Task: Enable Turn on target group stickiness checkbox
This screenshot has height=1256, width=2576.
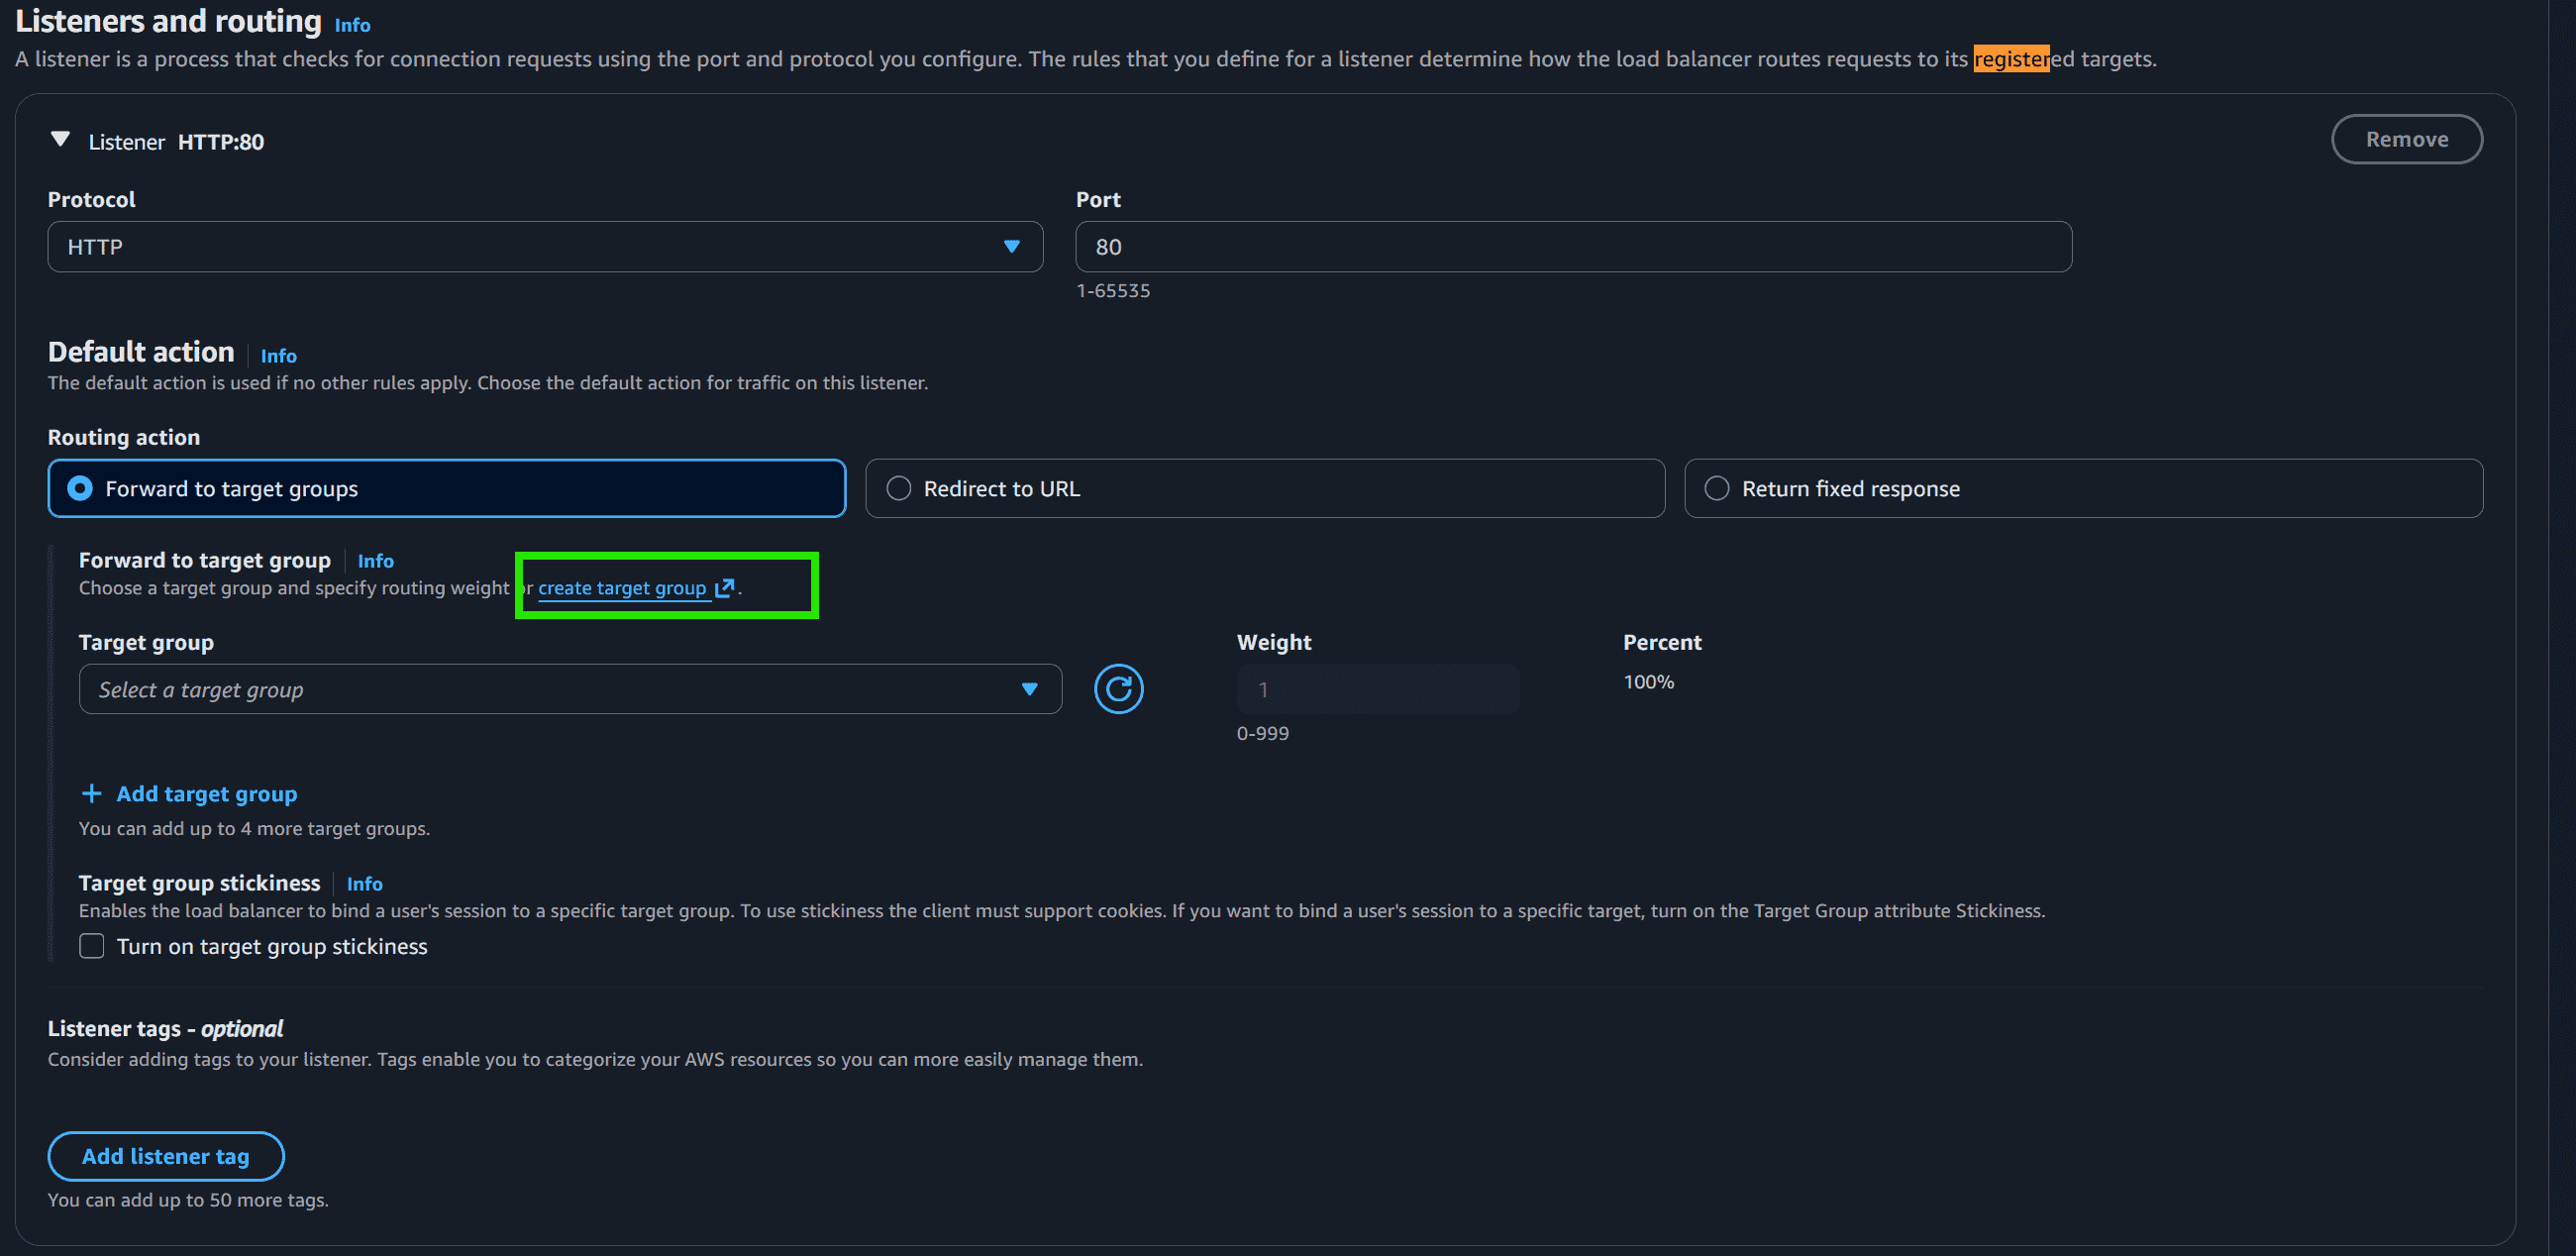Action: (x=92, y=946)
